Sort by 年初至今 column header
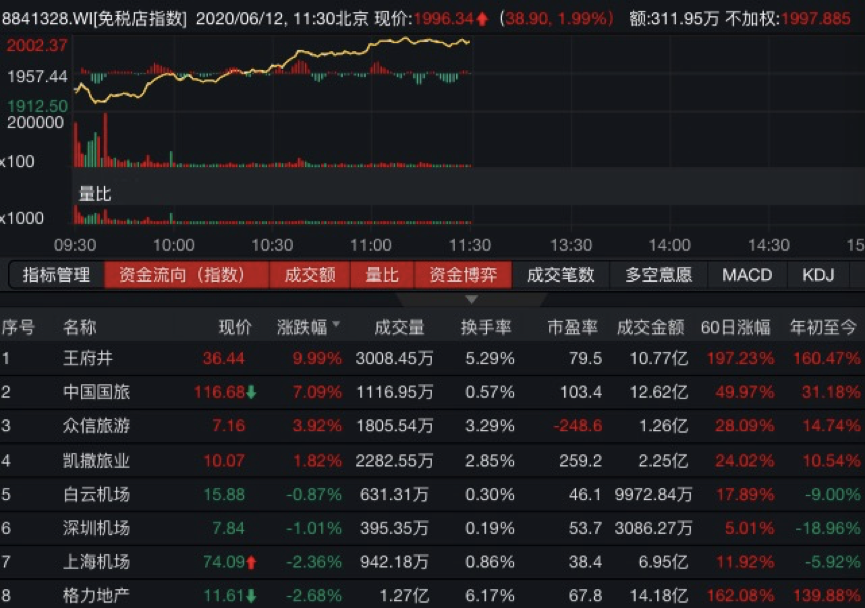The height and width of the screenshot is (608, 865). coord(823,327)
